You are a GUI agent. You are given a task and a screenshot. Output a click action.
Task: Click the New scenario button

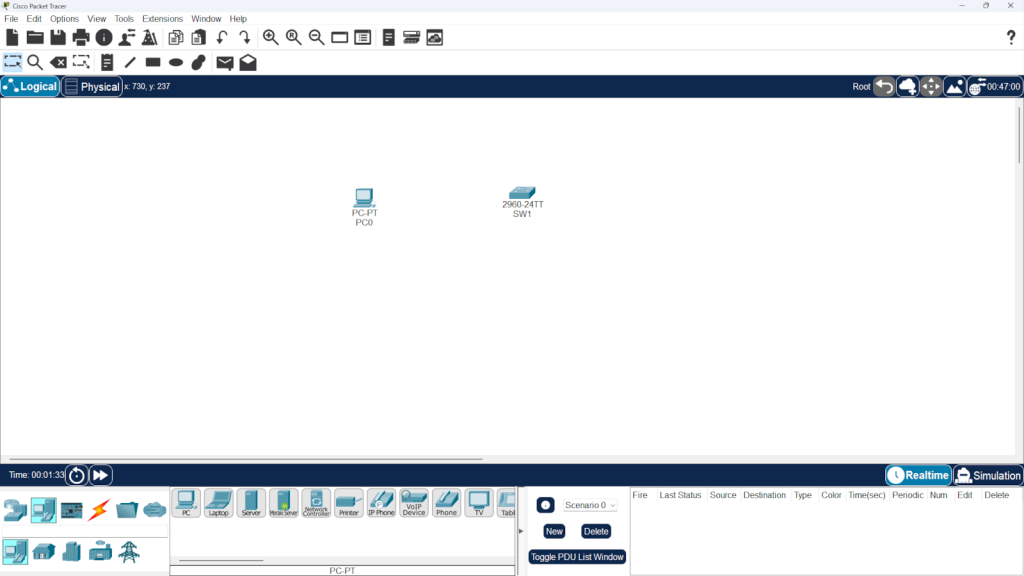[x=554, y=531]
